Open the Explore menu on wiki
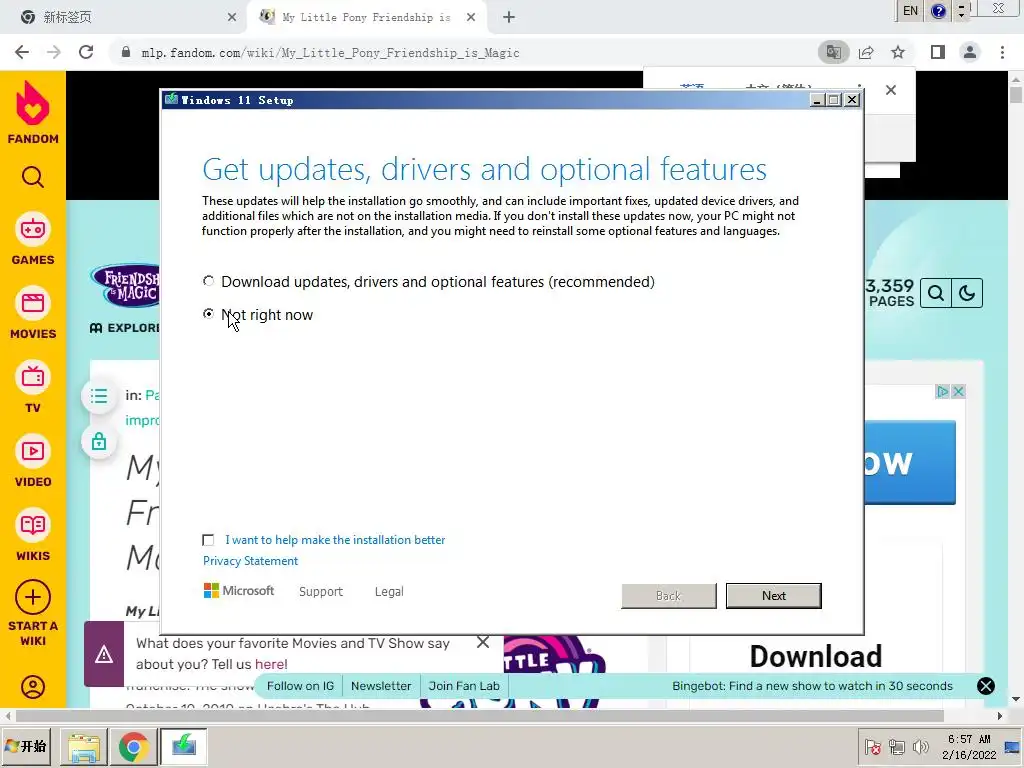The width and height of the screenshot is (1024, 768). click(x=124, y=328)
